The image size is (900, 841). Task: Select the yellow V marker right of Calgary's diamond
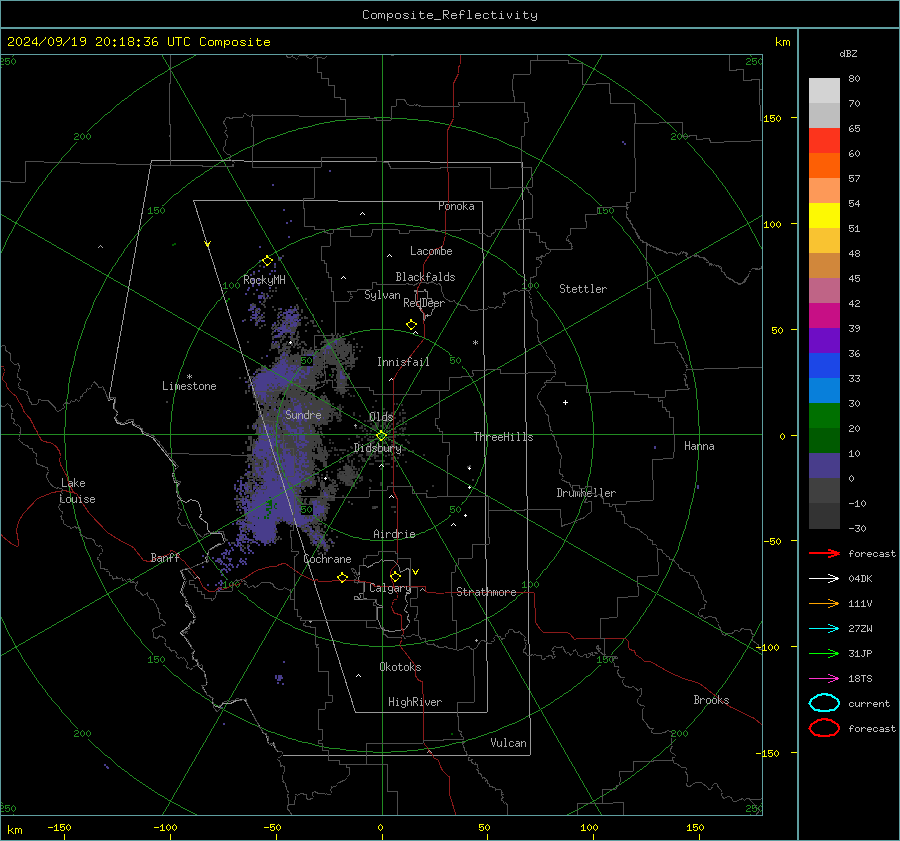(416, 572)
